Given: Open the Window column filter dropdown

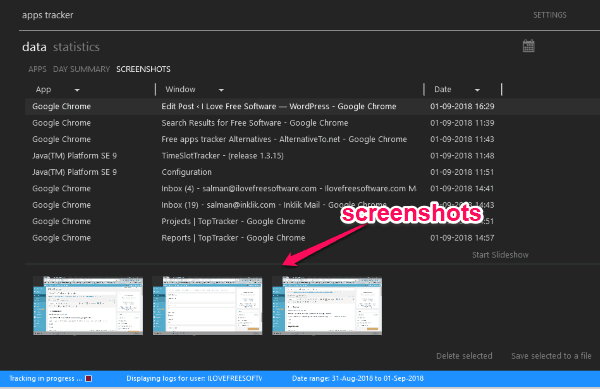Looking at the screenshot, I should pyautogui.click(x=221, y=90).
